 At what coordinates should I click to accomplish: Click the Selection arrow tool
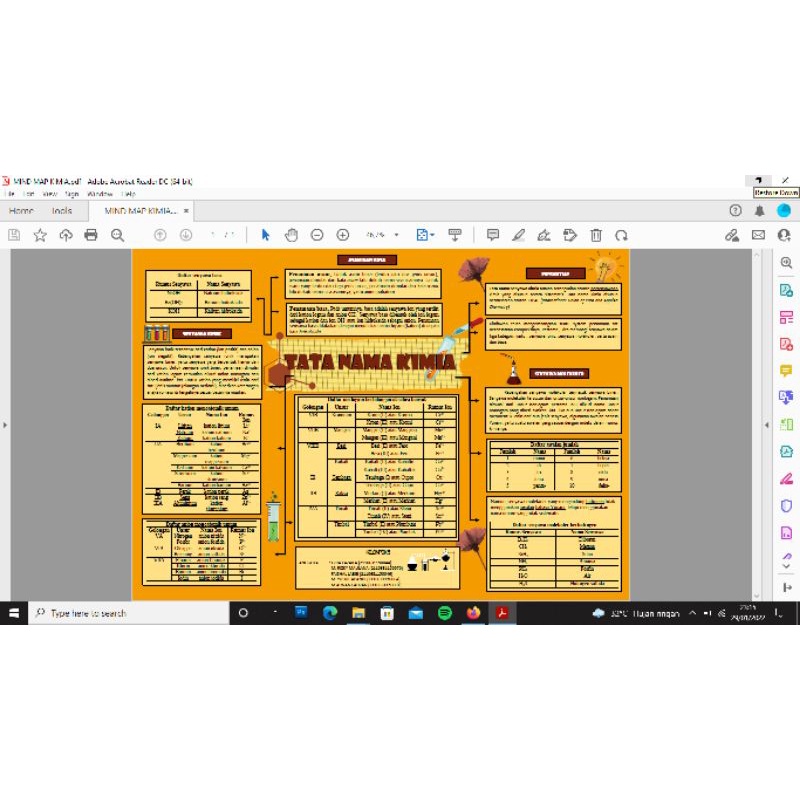click(265, 235)
